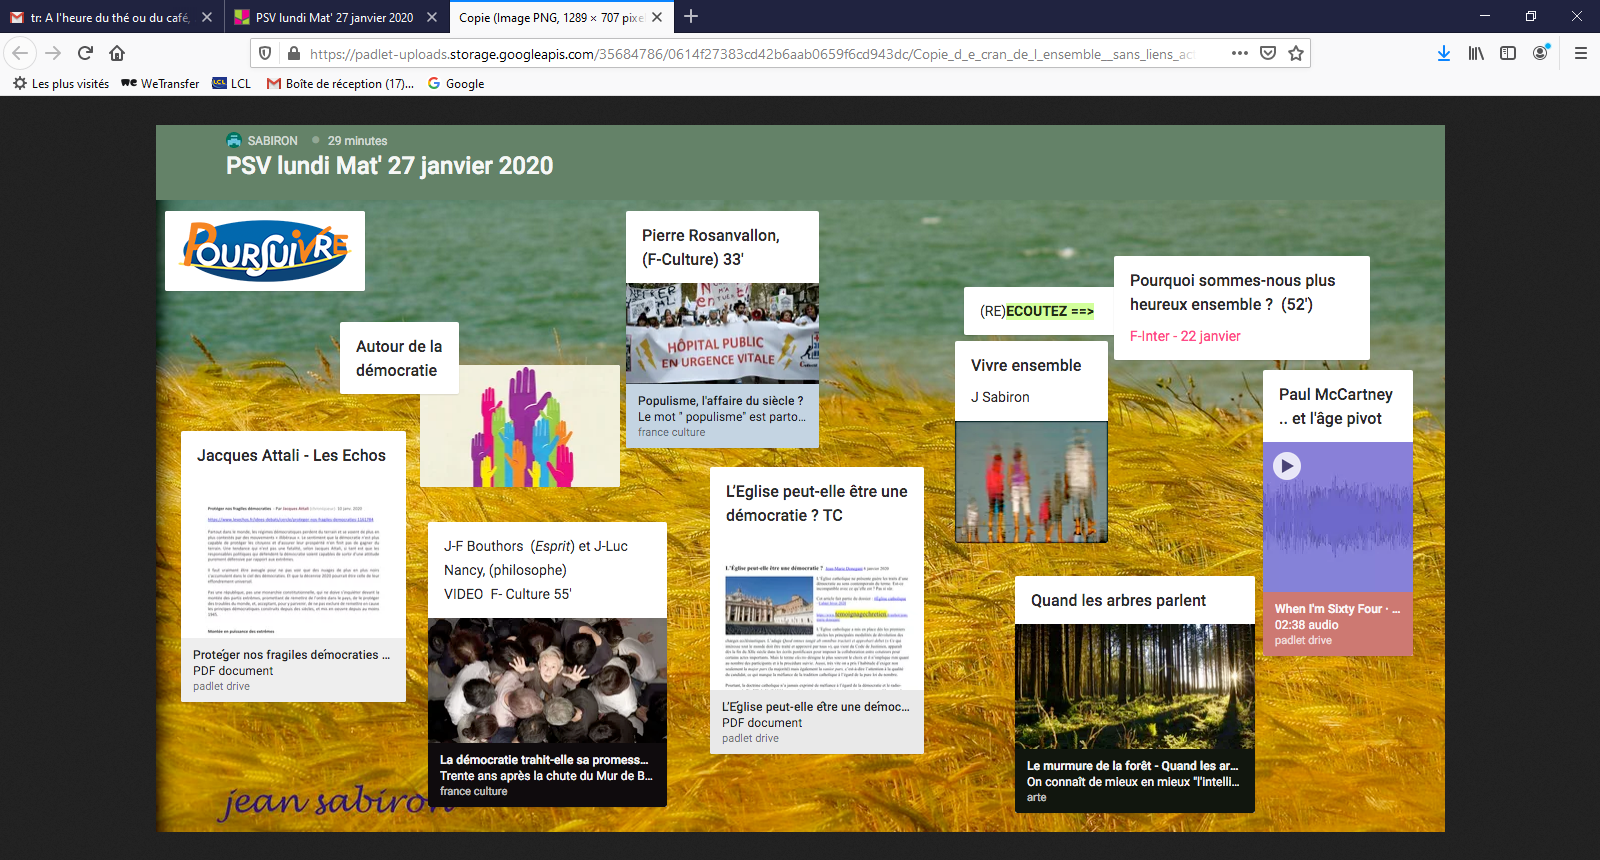Open the Firefox hamburger menu
Viewport: 1600px width, 860px height.
coord(1581,53)
